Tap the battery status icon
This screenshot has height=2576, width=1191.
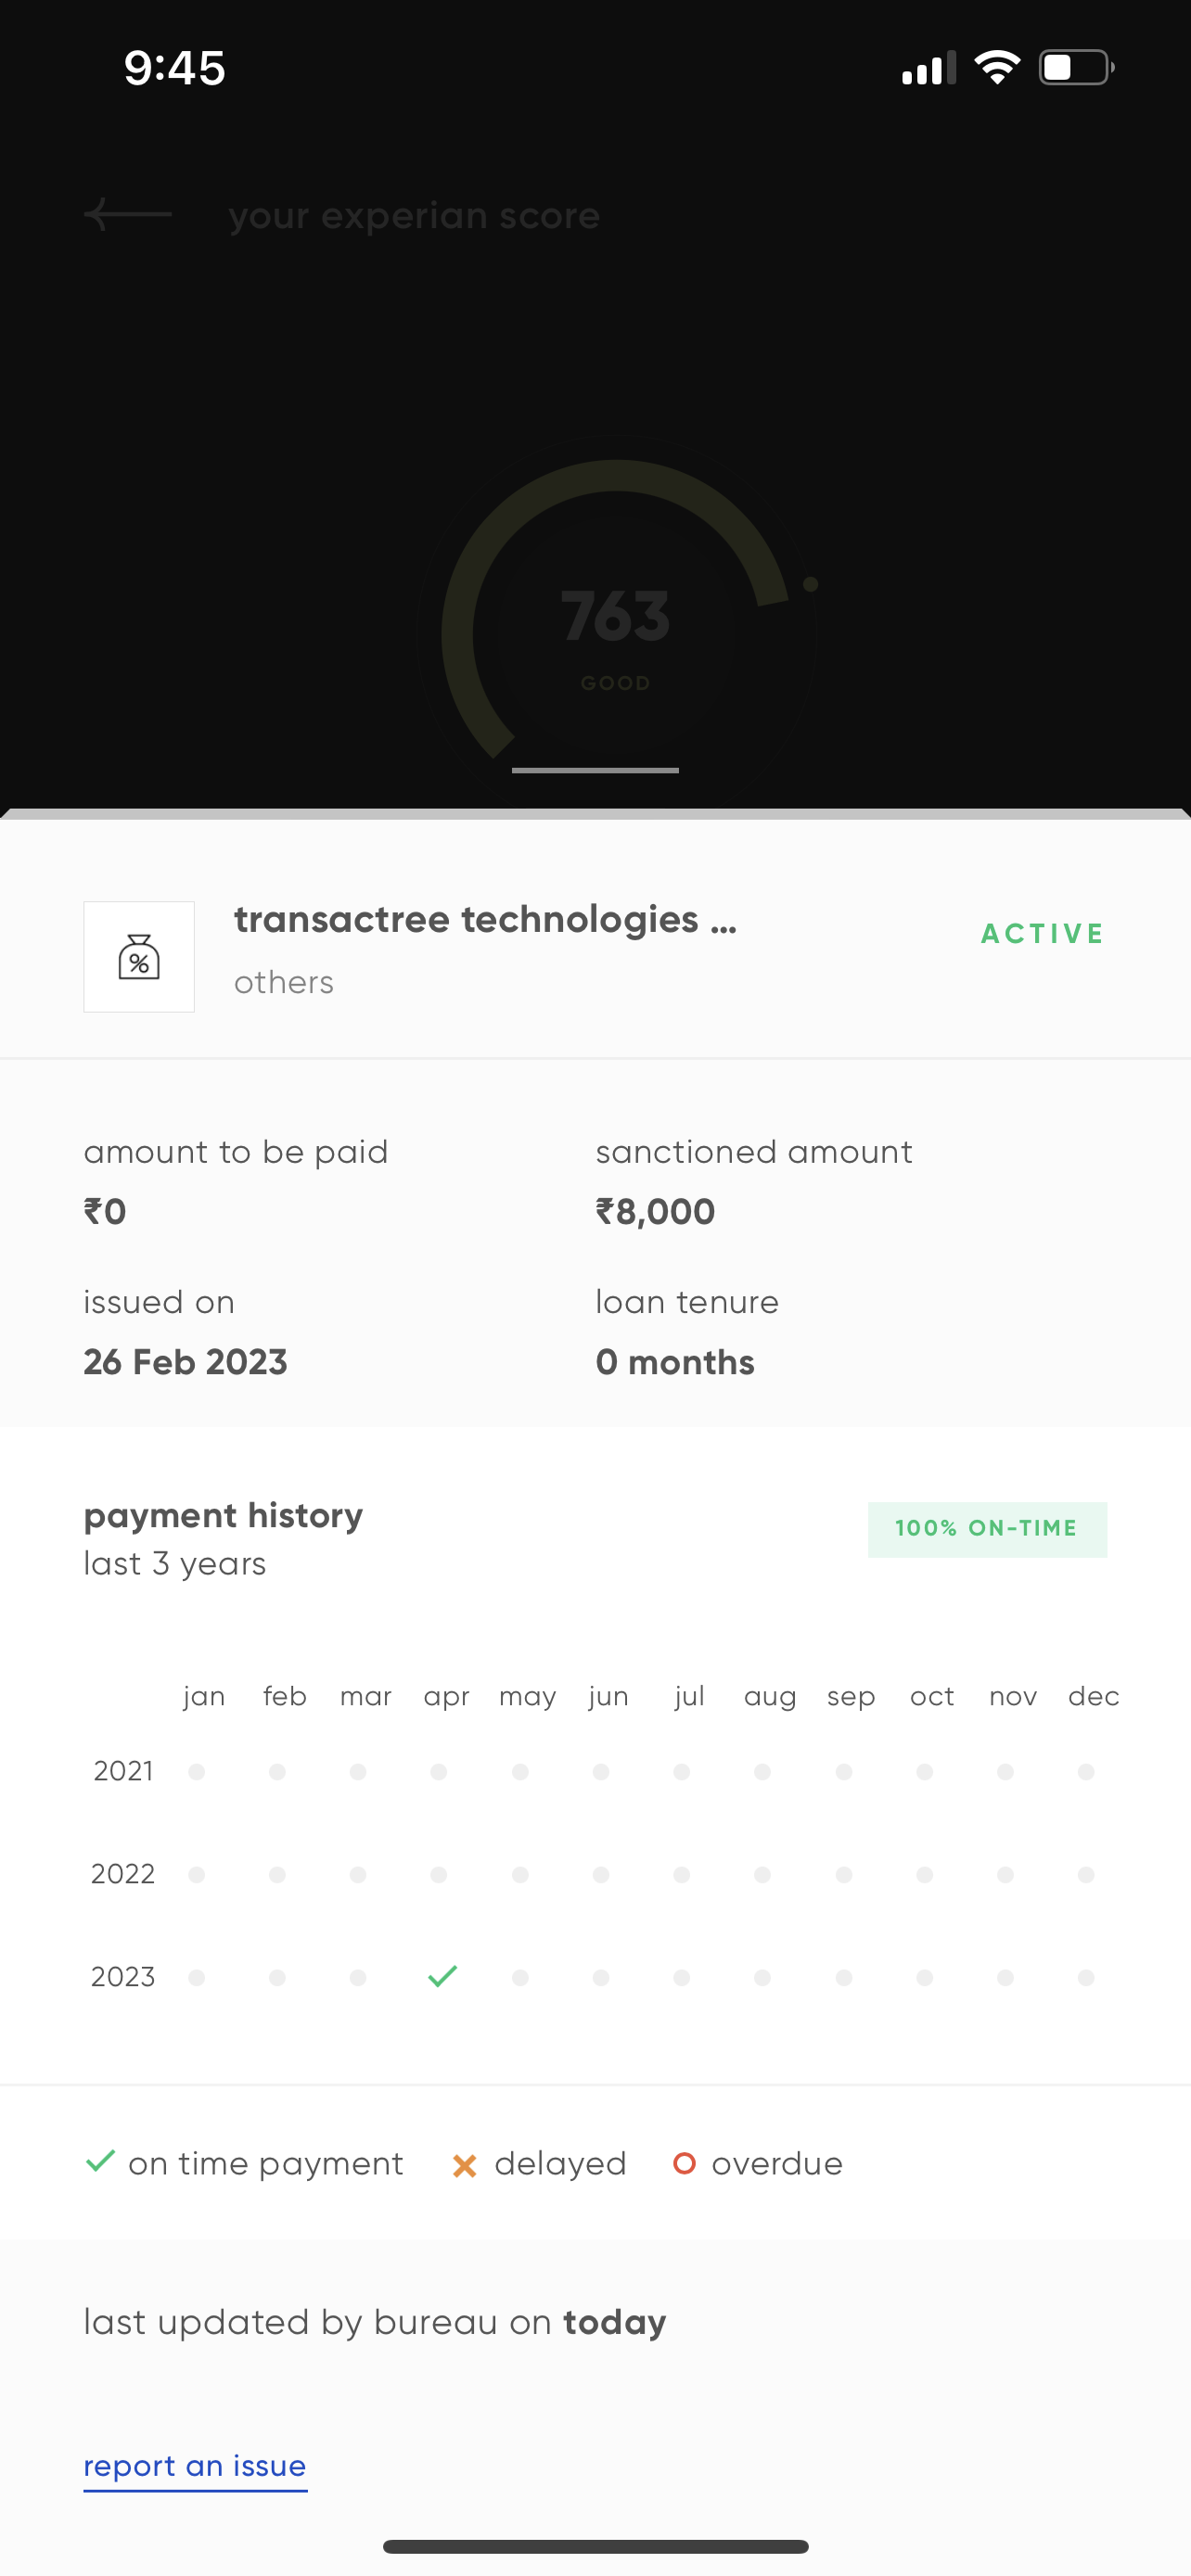click(1076, 68)
